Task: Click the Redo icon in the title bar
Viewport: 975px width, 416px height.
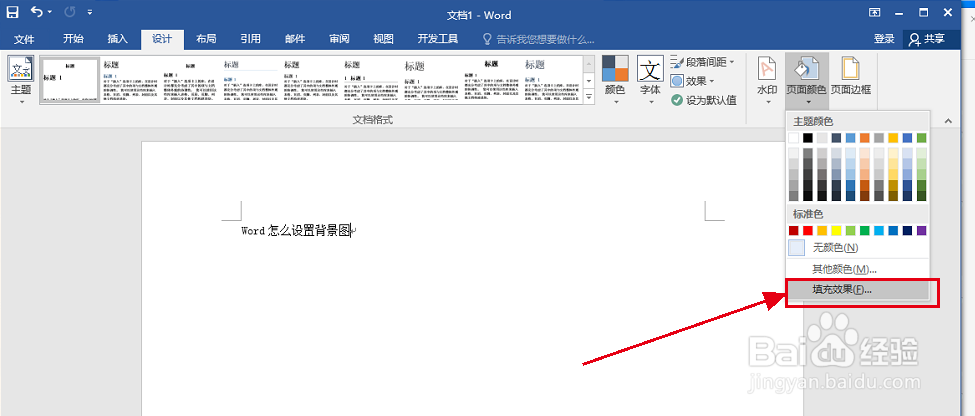Action: tap(70, 12)
